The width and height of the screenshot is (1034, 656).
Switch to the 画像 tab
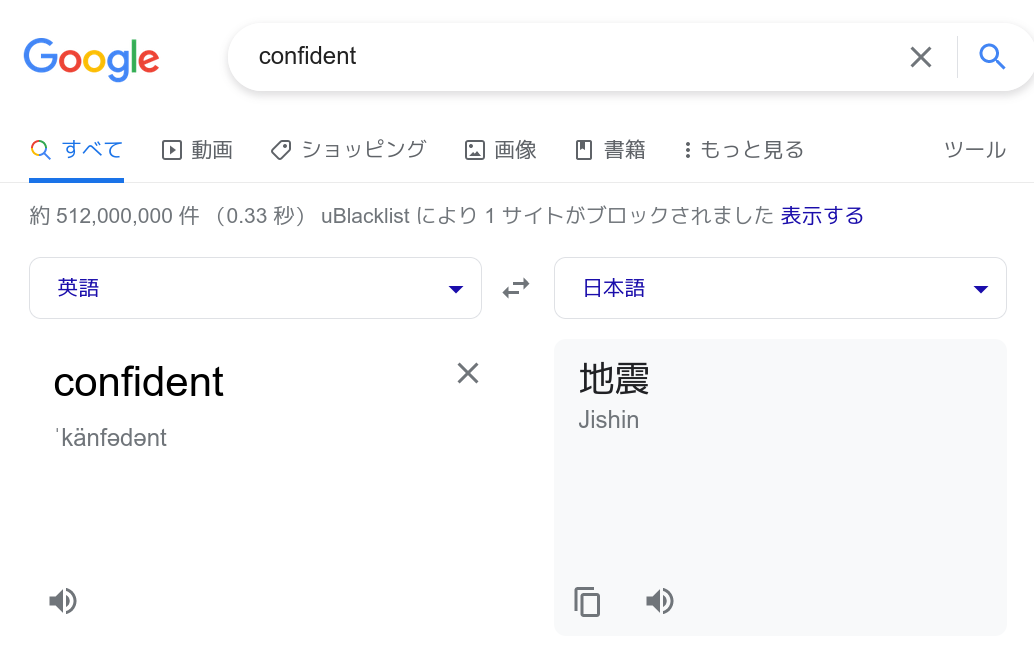tap(501, 150)
